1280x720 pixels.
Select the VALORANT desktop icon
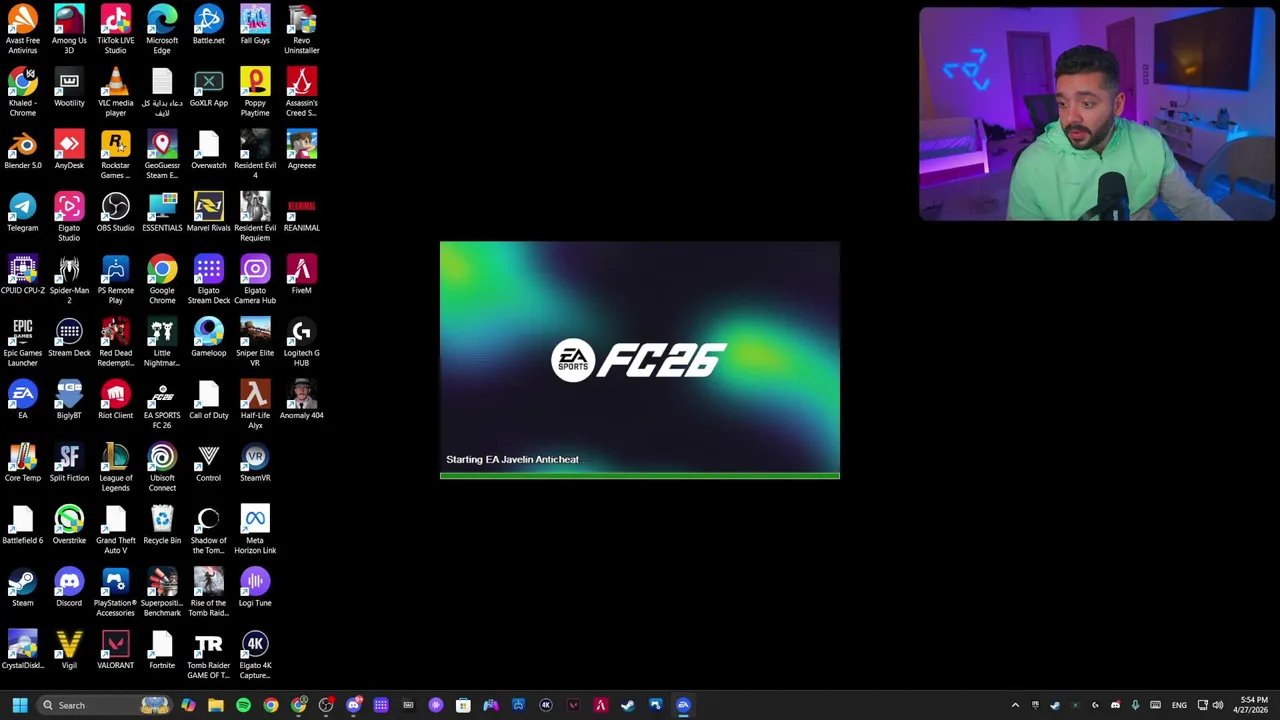(x=115, y=650)
